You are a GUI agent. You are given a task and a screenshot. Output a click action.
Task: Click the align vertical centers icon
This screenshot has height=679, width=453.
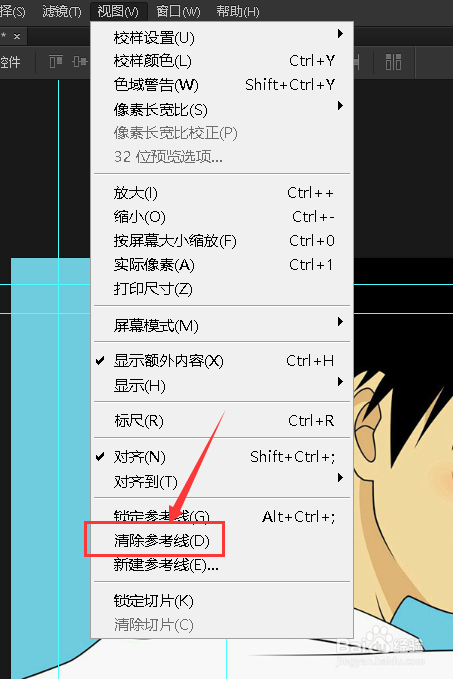(x=81, y=61)
